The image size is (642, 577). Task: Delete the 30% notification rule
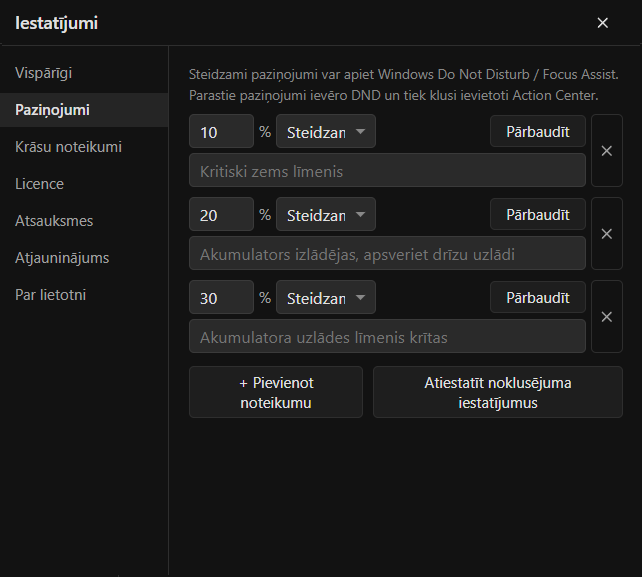[607, 317]
